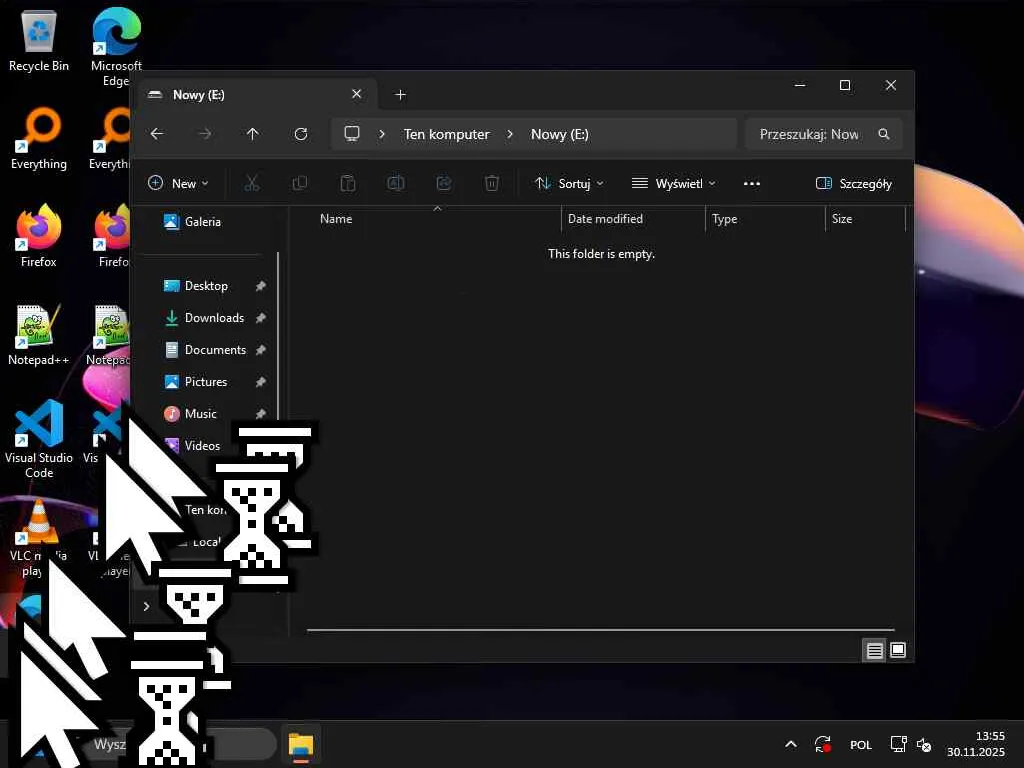Screen dimensions: 1024x768
Task: Click the sync status tray icon
Action: coord(823,744)
